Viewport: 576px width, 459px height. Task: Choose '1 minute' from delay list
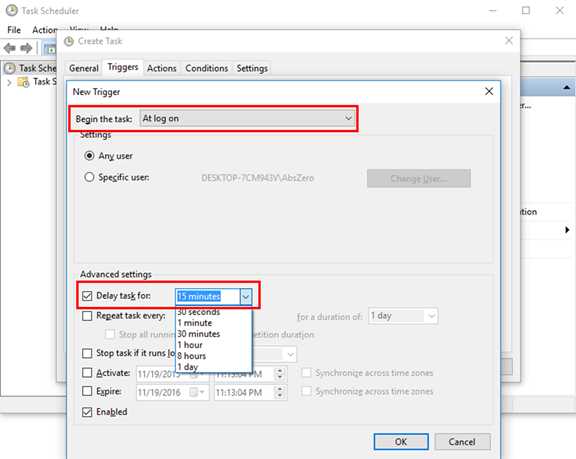click(195, 323)
